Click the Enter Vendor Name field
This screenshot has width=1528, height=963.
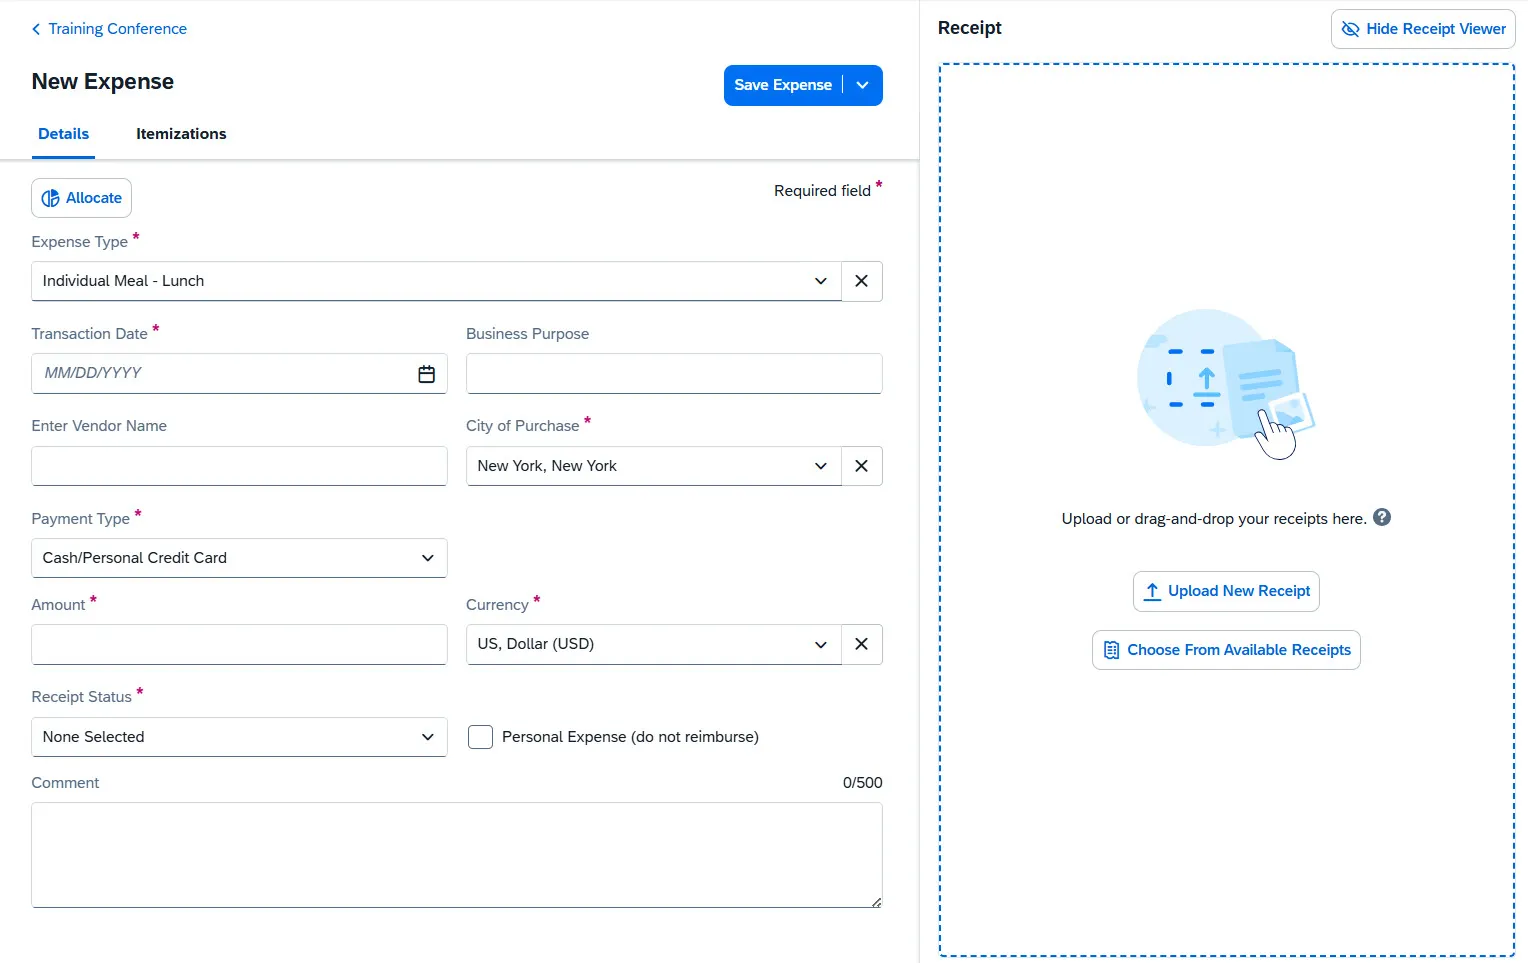(239, 466)
